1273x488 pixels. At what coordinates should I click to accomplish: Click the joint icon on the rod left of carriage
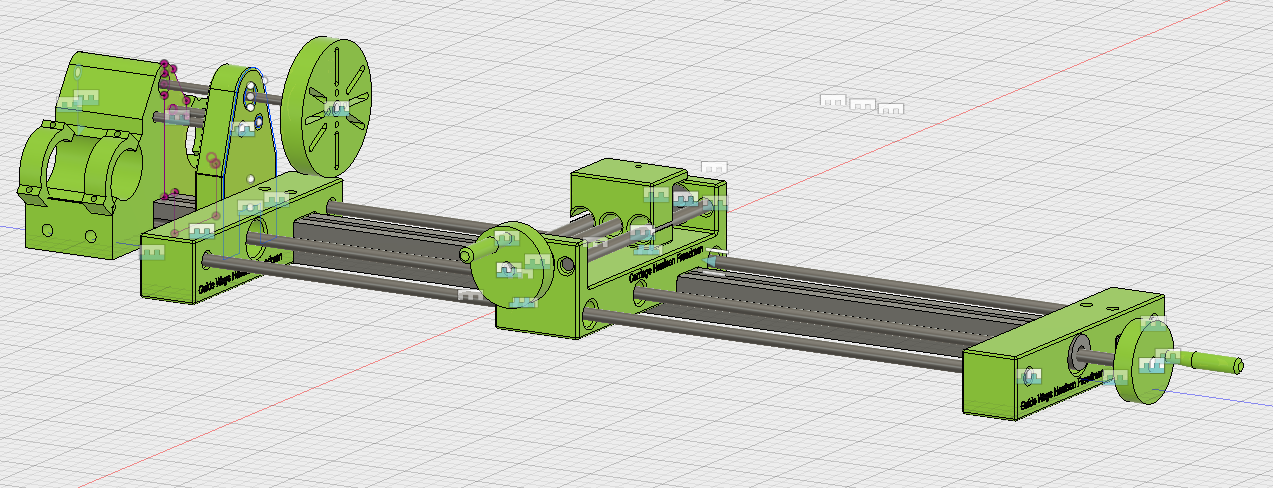[471, 294]
